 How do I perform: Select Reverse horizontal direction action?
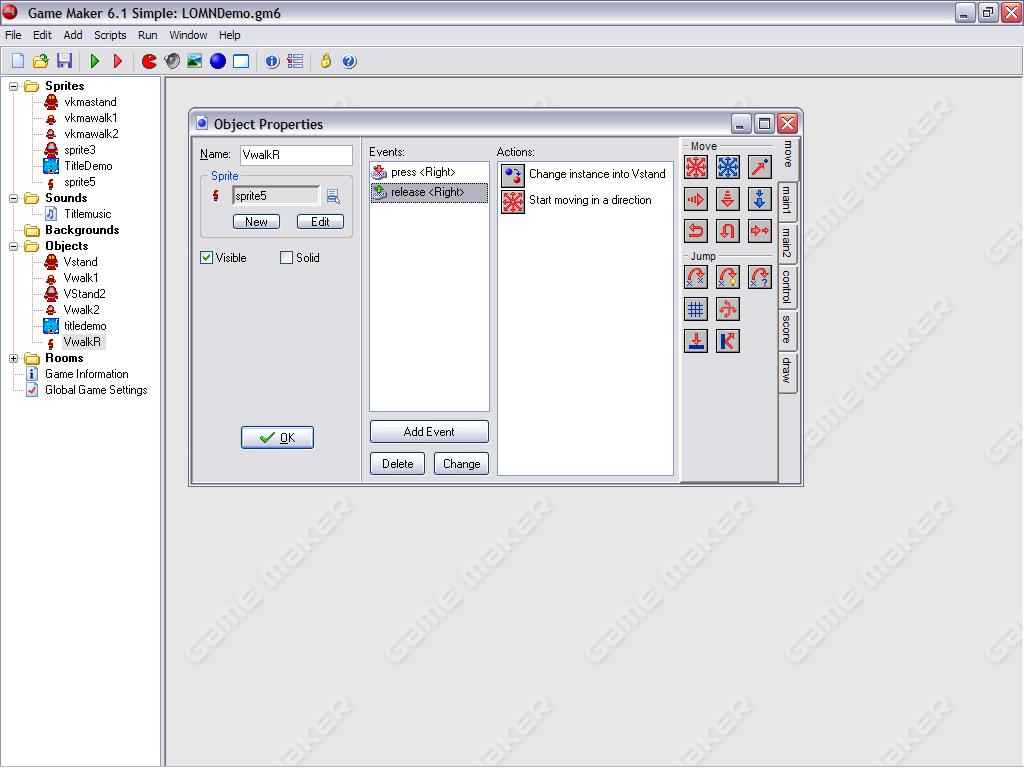pyautogui.click(x=696, y=231)
